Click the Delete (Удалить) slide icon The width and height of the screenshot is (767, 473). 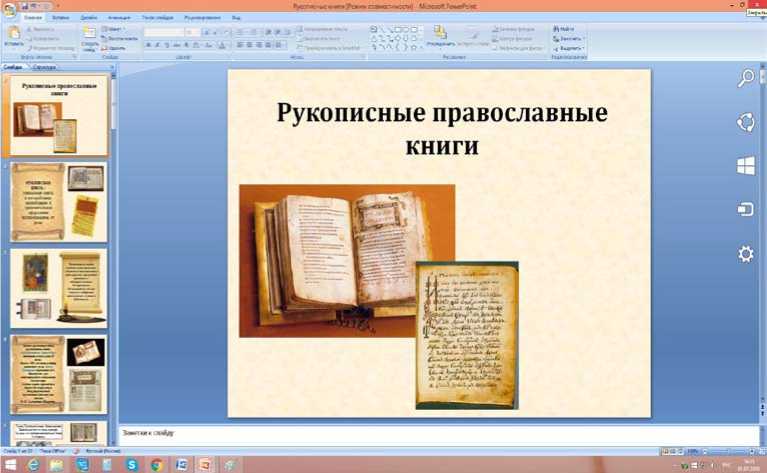[105, 48]
